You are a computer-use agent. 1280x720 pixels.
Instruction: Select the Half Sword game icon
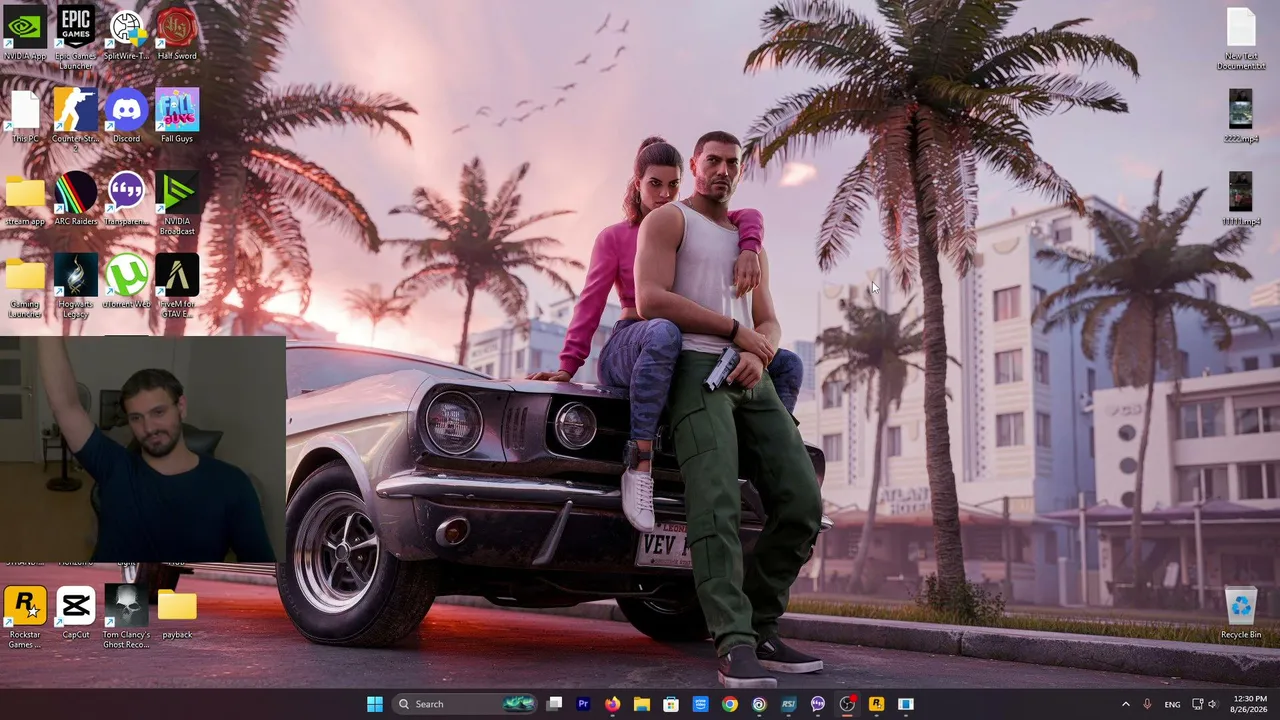pyautogui.click(x=177, y=34)
